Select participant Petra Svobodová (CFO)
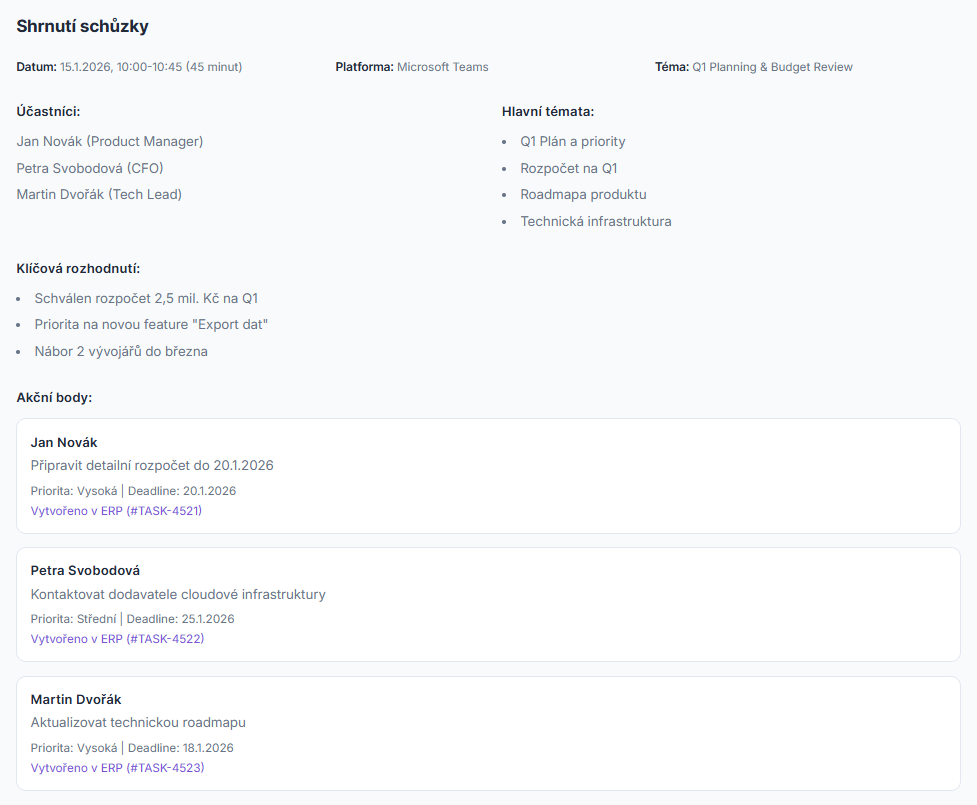This screenshot has height=805, width=977. tap(90, 168)
